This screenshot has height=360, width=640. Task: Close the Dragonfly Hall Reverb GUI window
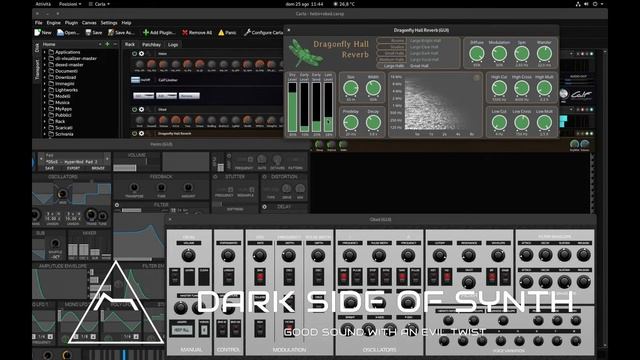(289, 30)
